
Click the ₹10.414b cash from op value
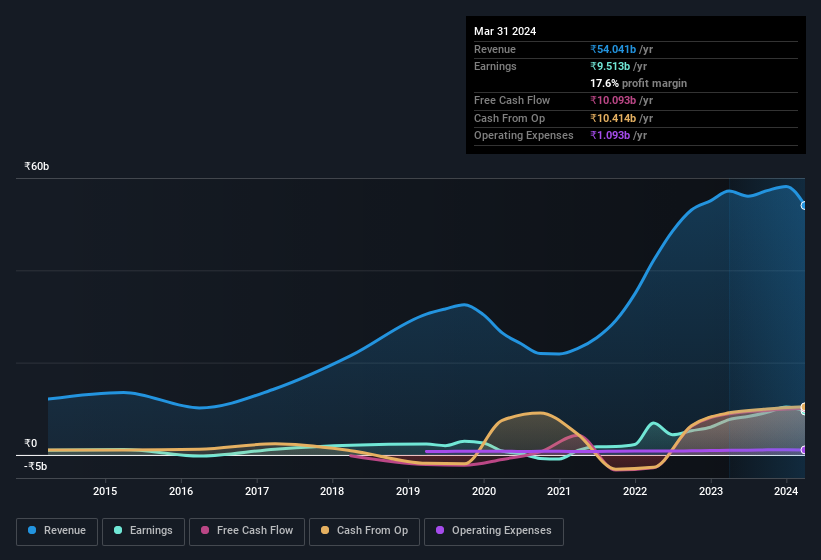click(613, 118)
